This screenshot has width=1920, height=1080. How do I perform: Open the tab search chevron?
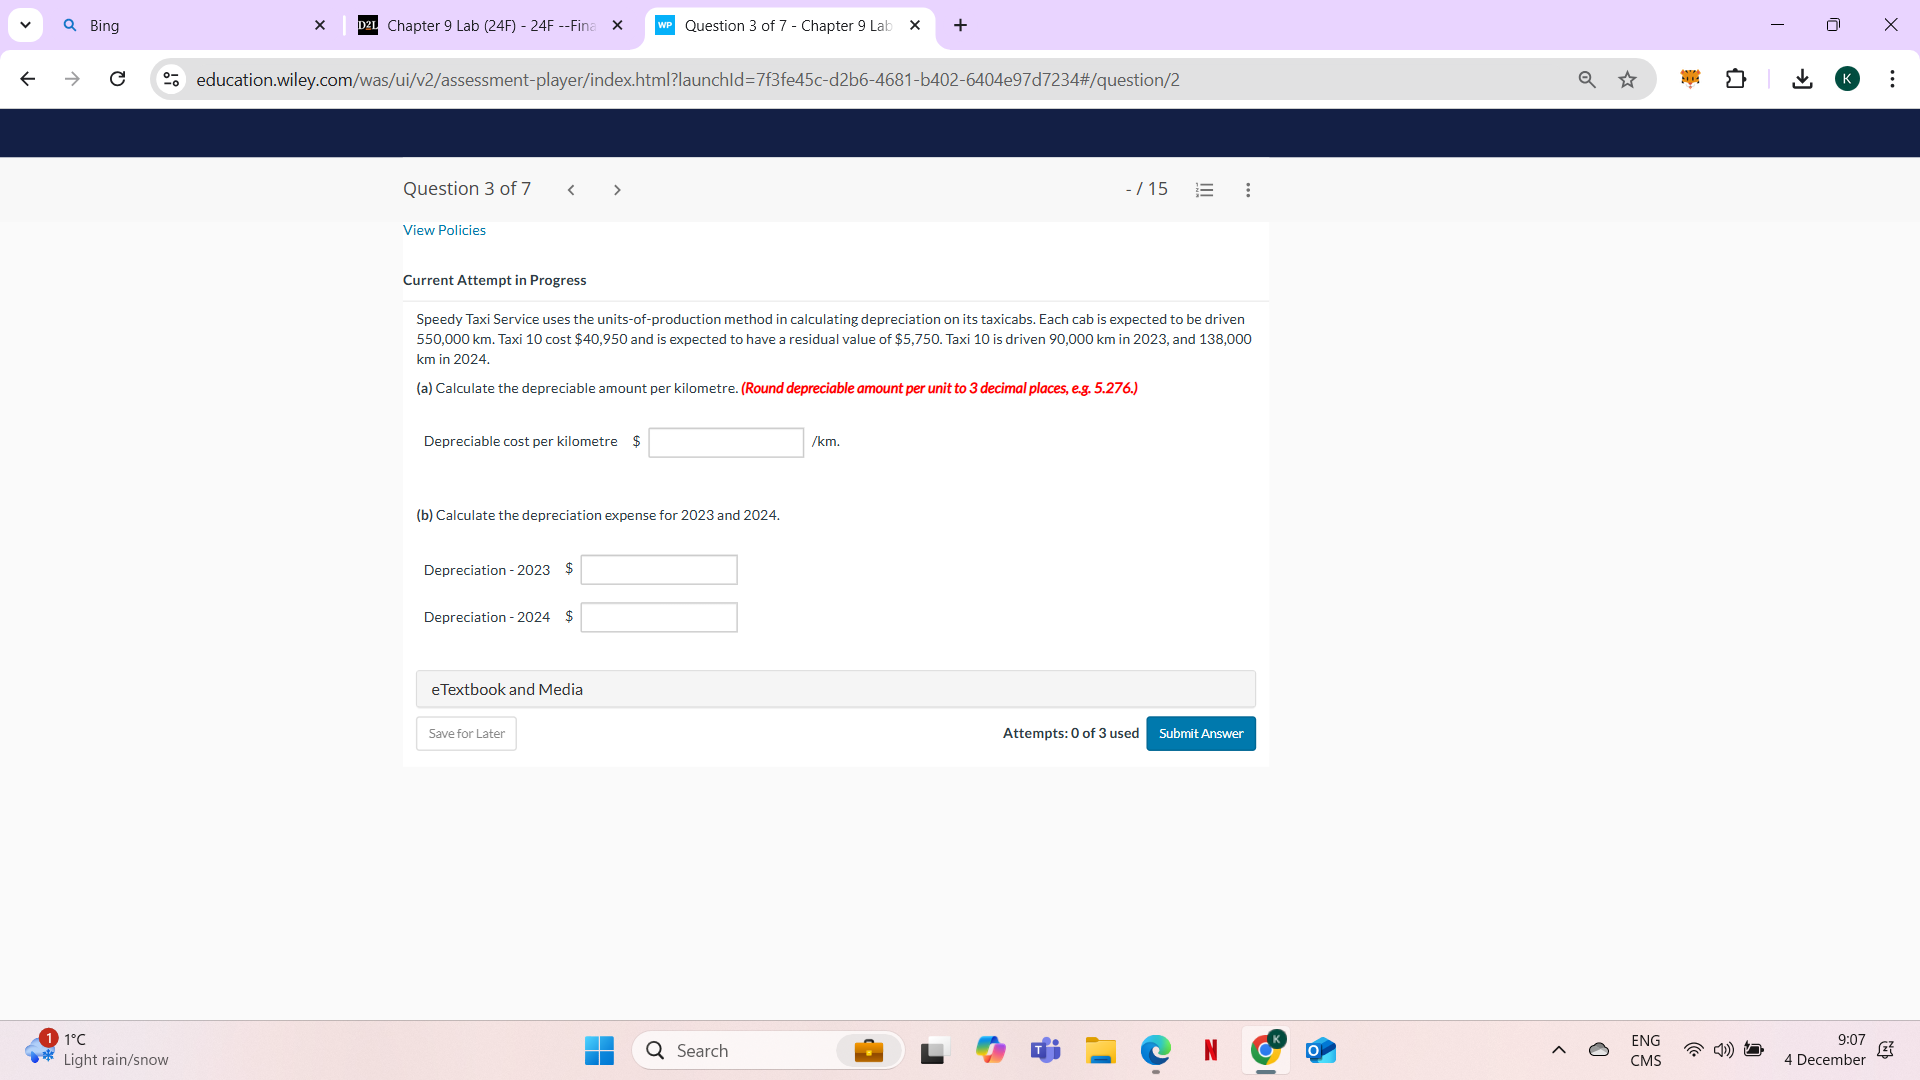point(25,25)
